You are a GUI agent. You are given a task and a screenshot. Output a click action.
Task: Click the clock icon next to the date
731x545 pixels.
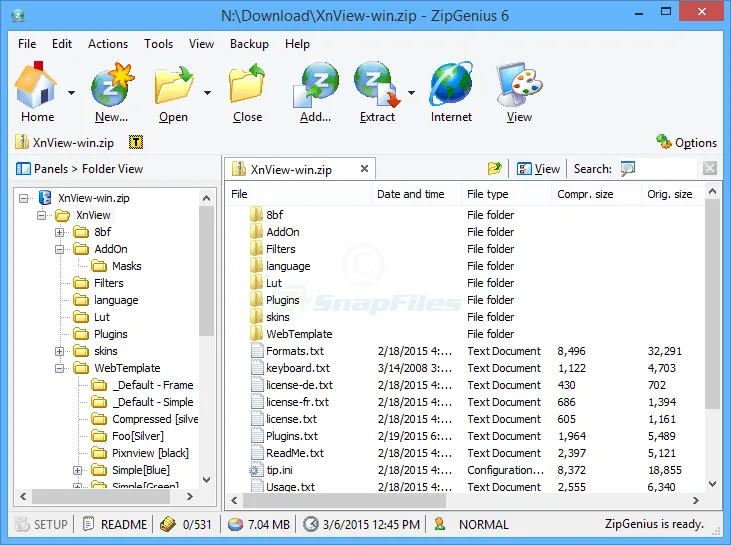tap(310, 524)
